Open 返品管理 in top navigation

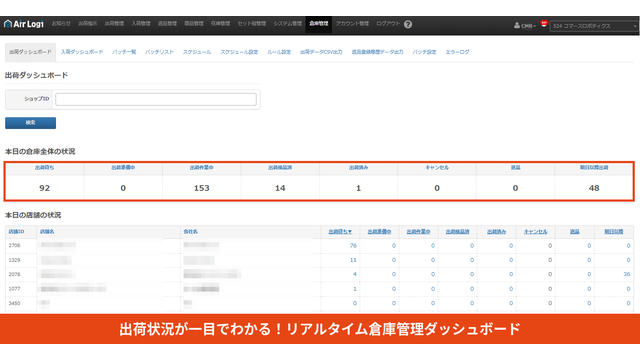point(167,24)
